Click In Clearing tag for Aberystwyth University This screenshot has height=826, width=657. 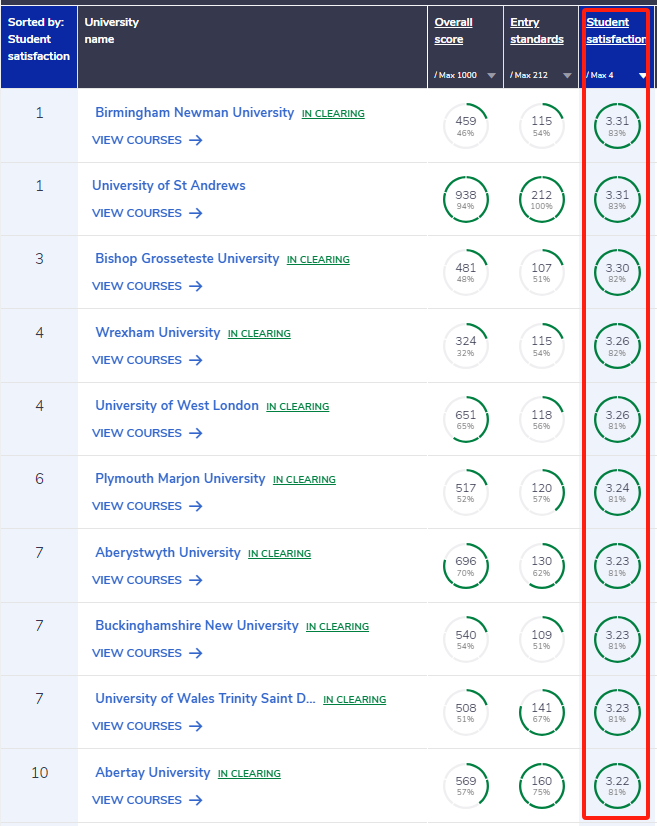(280, 554)
